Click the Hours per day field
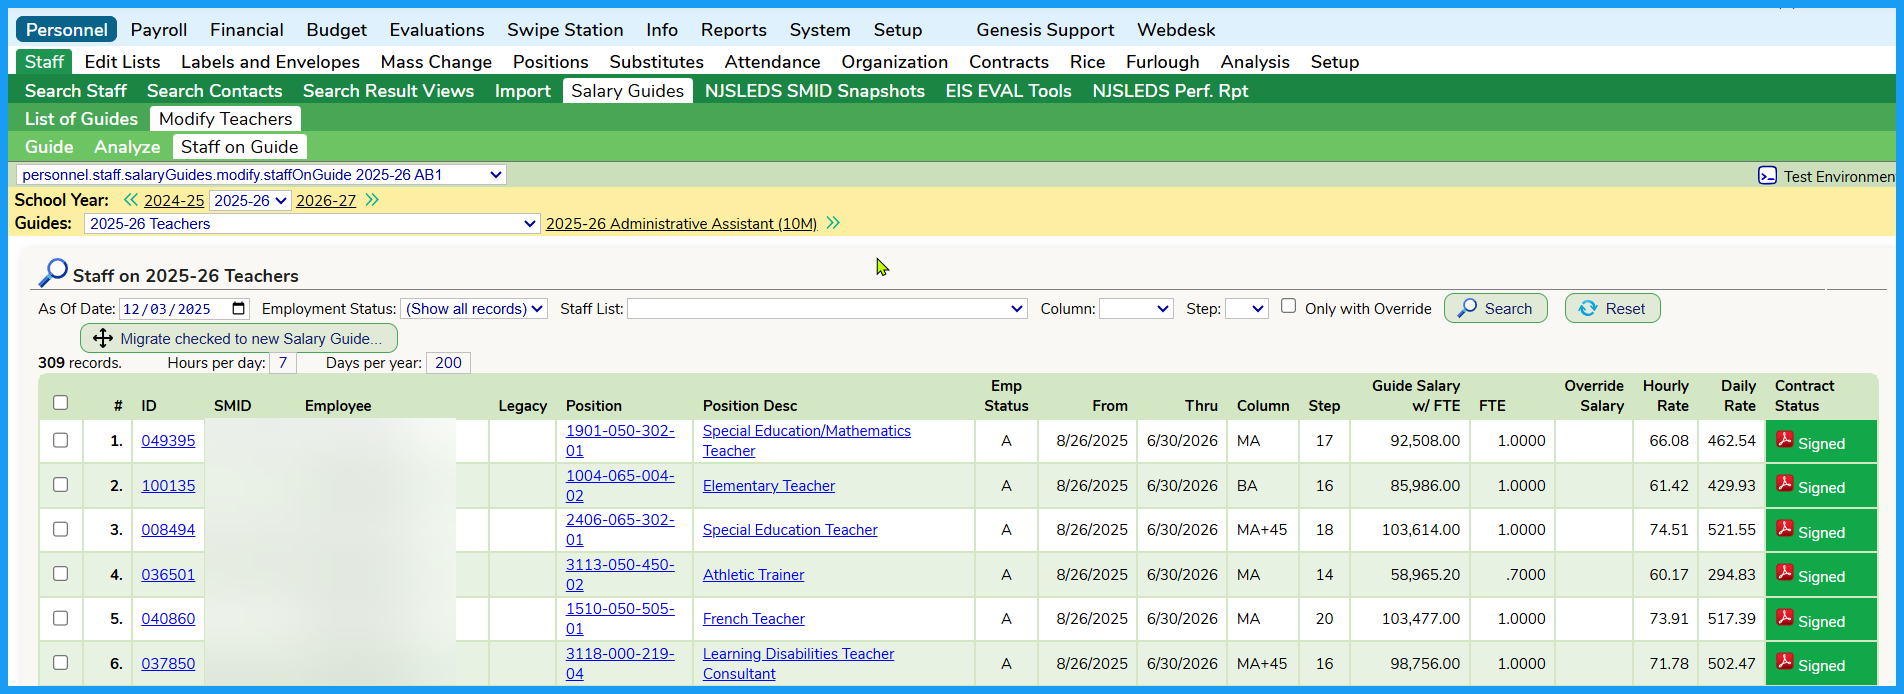 click(283, 363)
